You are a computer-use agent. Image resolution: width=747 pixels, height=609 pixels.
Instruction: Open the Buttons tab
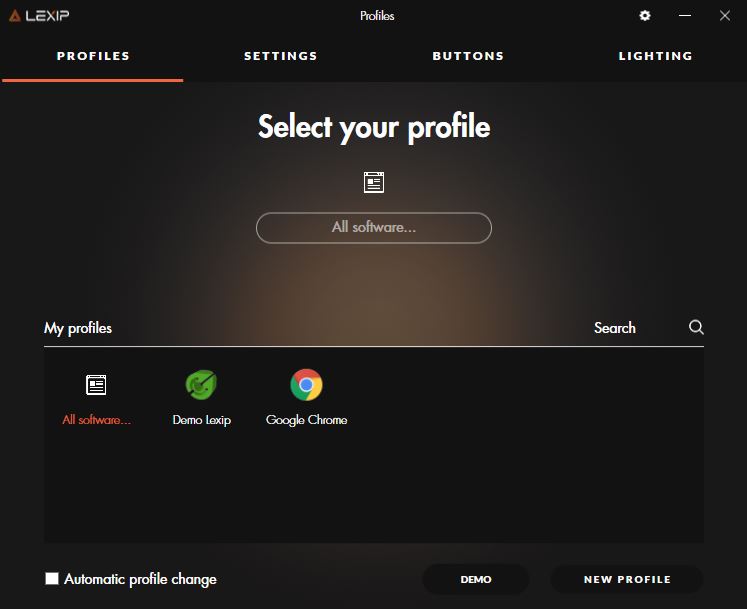[468, 56]
